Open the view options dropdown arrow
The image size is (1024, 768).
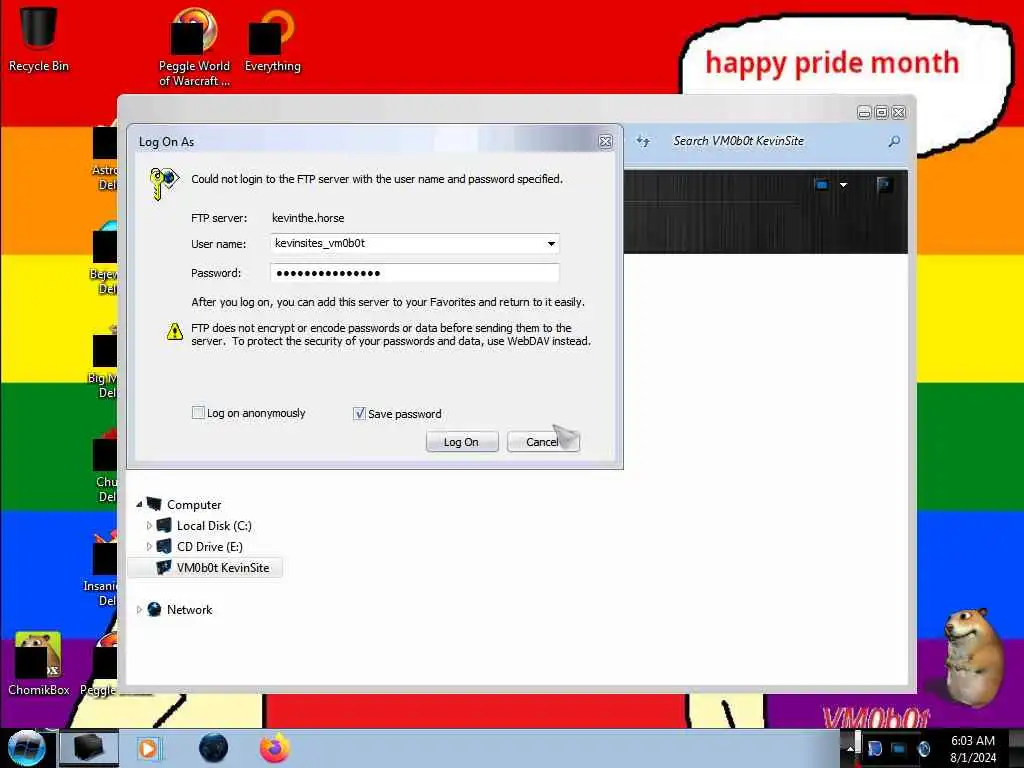tap(844, 185)
